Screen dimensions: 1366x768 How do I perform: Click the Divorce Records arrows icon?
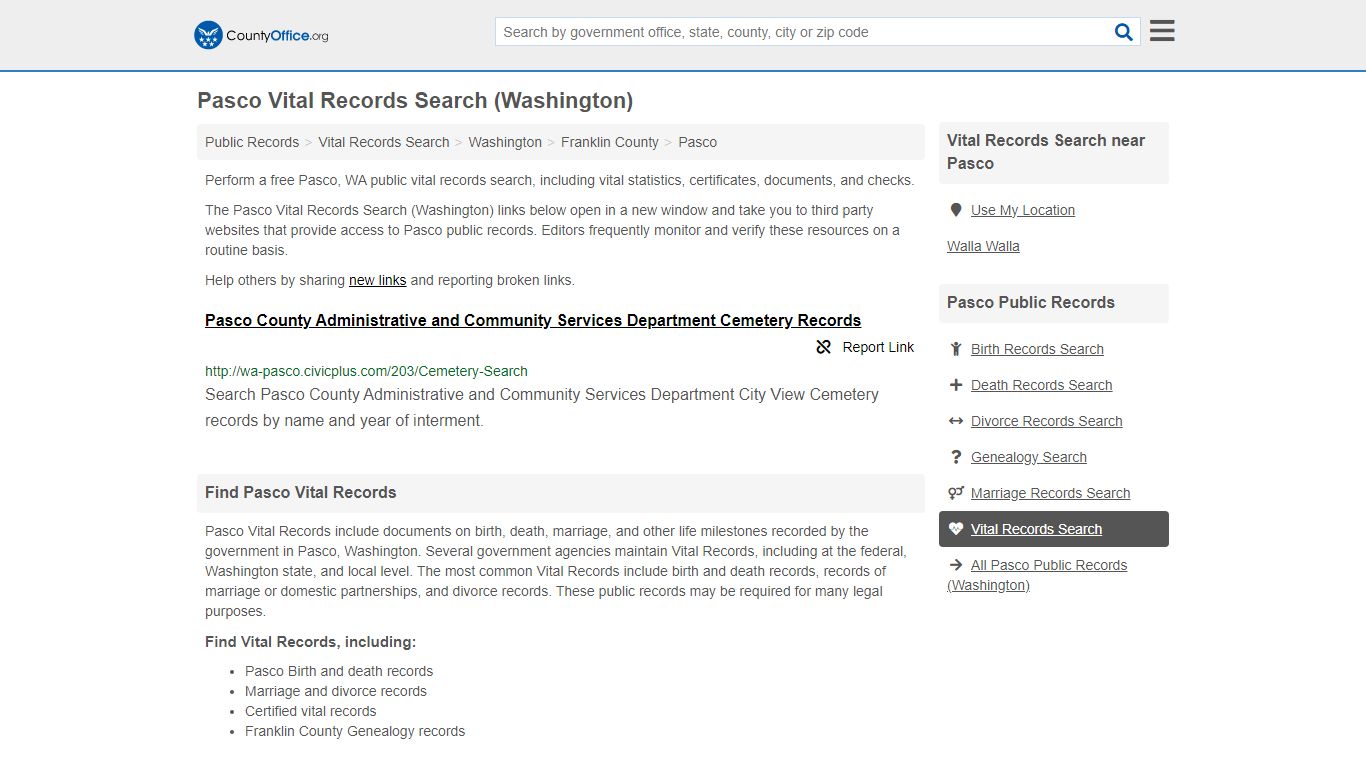(x=956, y=421)
